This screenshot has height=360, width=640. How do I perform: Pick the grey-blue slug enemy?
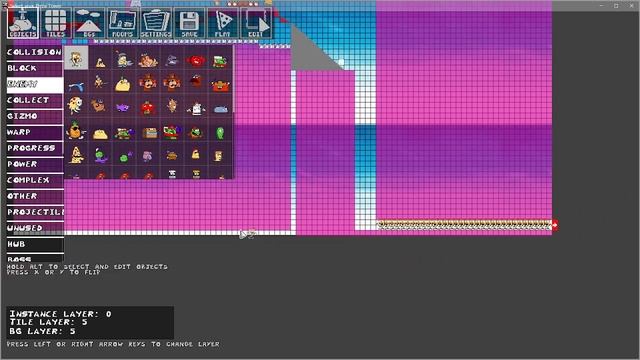tap(221, 109)
